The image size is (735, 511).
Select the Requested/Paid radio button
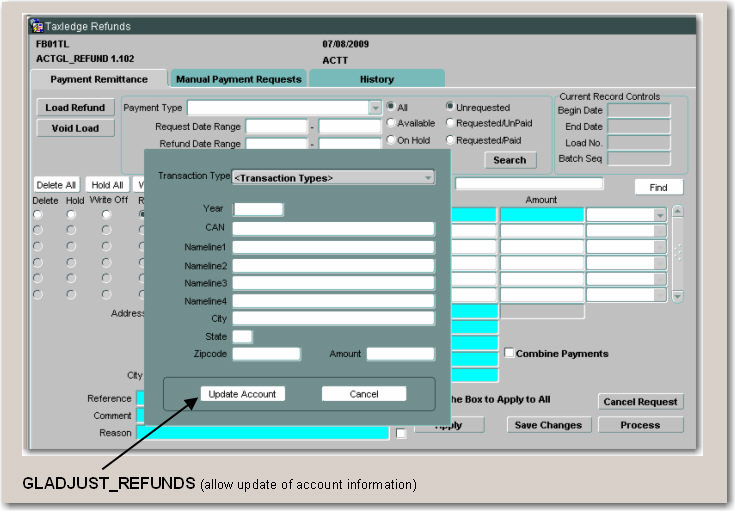point(450,141)
